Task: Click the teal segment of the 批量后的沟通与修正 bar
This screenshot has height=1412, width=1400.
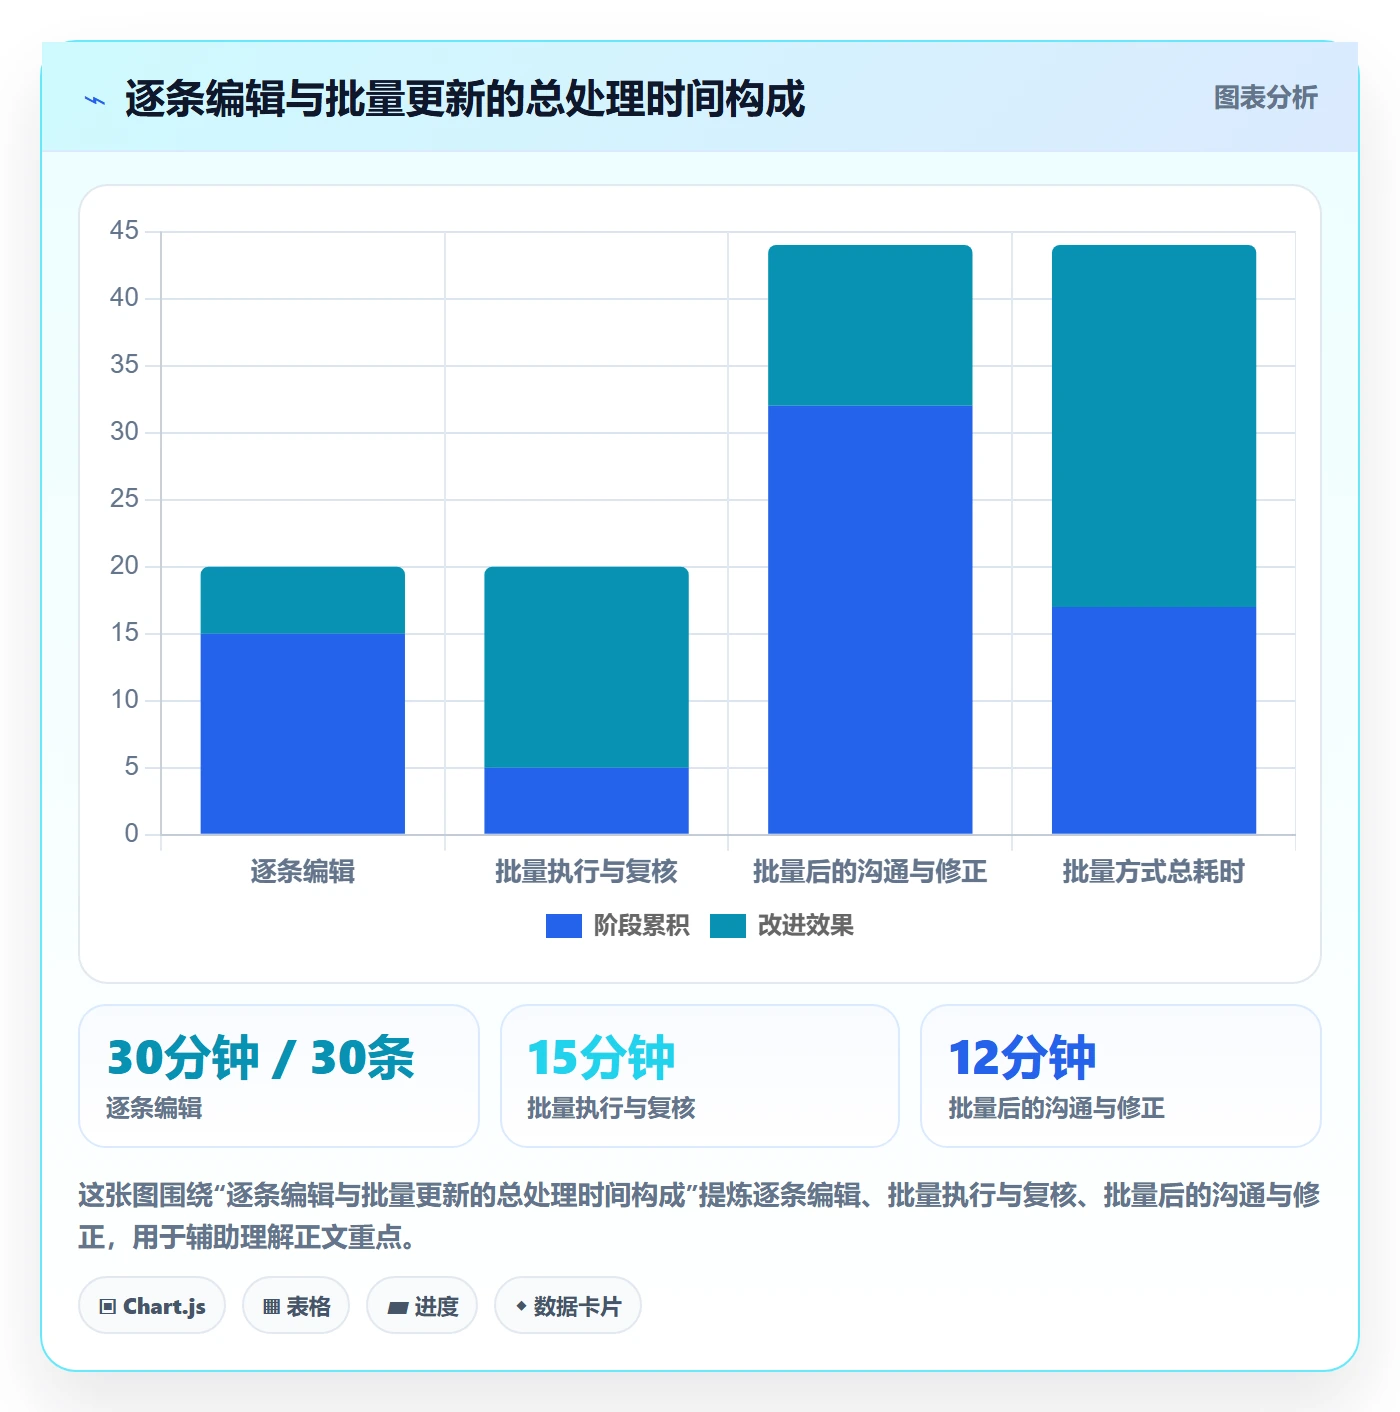Action: 870,325
